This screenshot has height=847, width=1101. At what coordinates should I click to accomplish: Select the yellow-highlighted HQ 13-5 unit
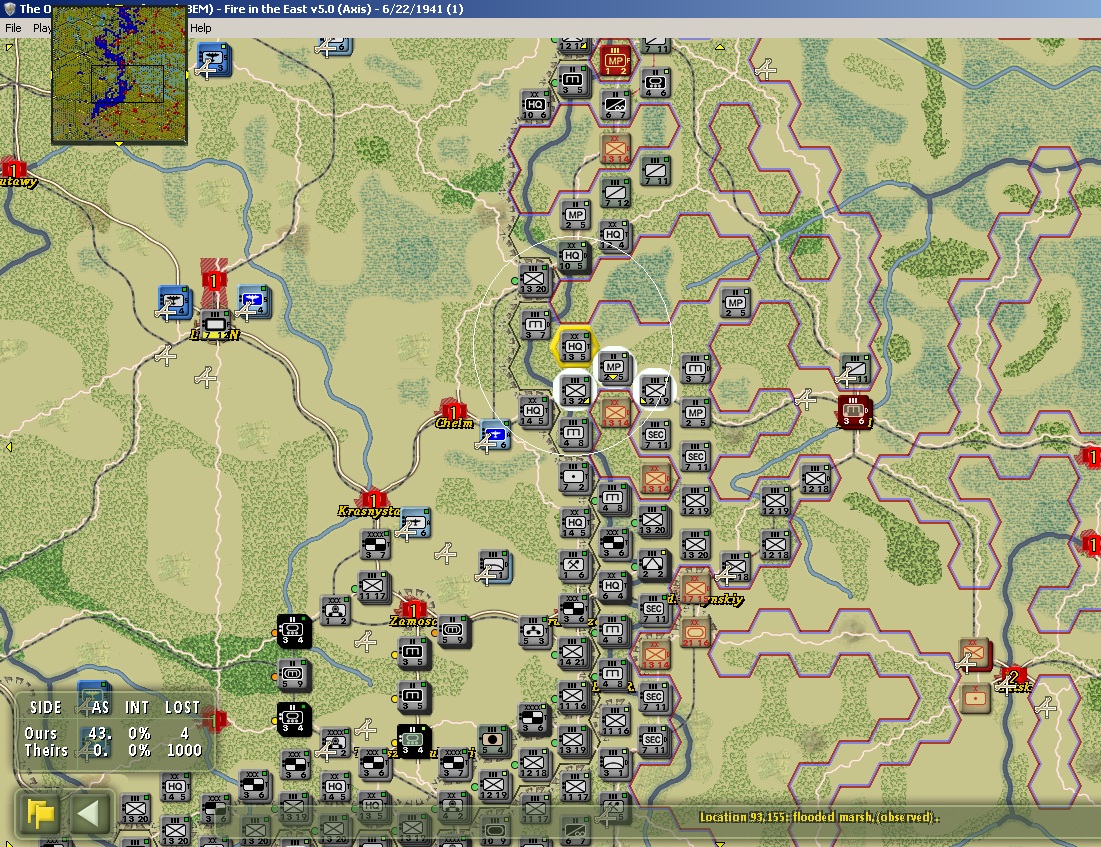click(x=574, y=347)
